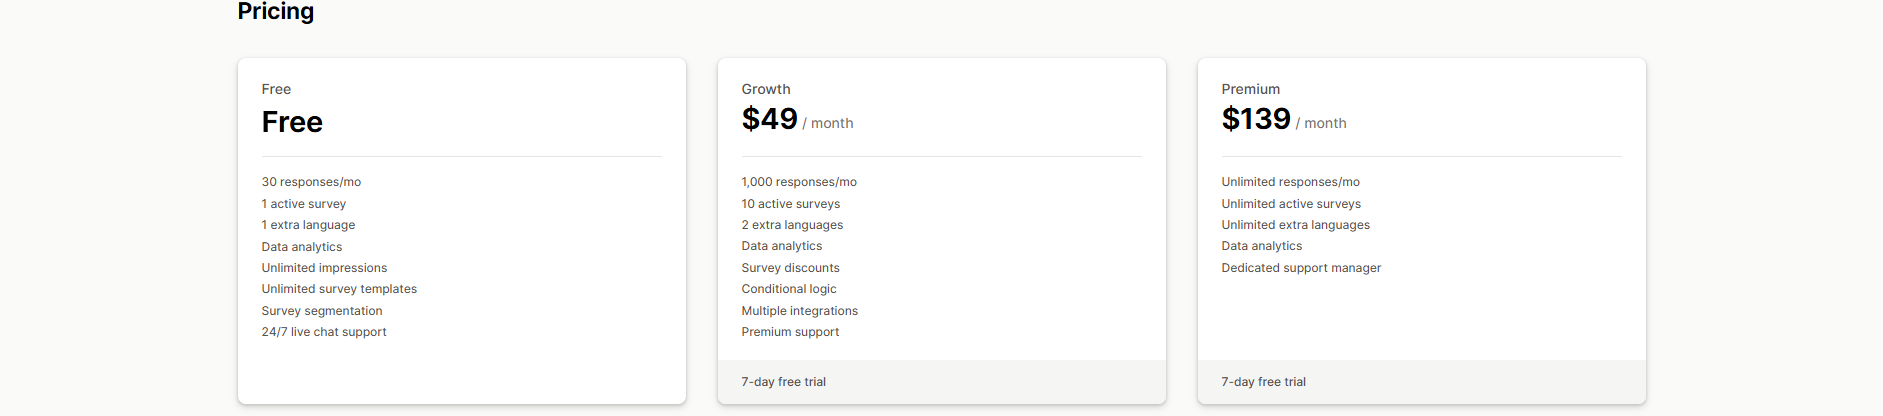Click "1,000 responses/mo" in Growth plan
Viewport: 1883px width, 416px height.
click(x=799, y=182)
